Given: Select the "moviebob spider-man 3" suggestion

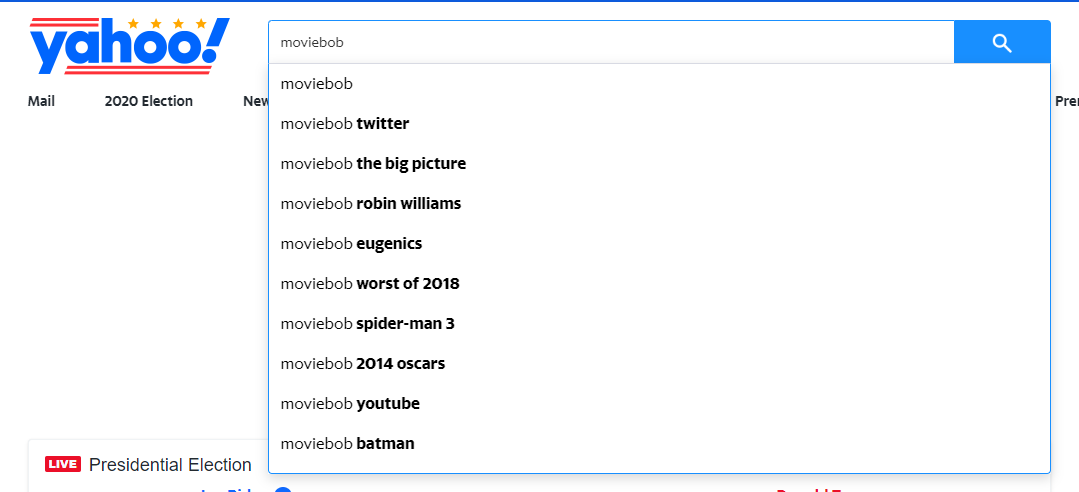Looking at the screenshot, I should [659, 323].
